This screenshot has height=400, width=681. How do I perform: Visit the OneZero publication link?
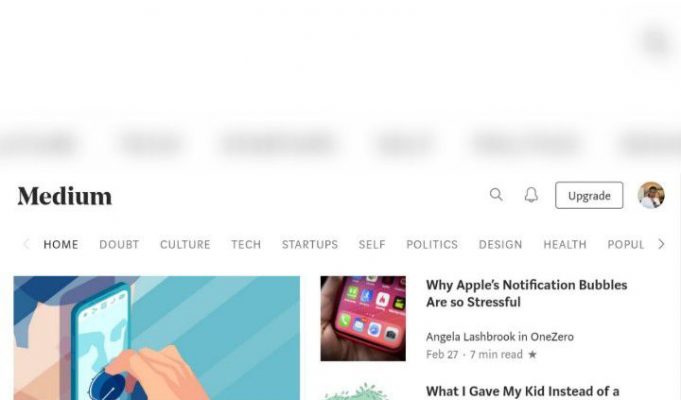click(x=552, y=337)
